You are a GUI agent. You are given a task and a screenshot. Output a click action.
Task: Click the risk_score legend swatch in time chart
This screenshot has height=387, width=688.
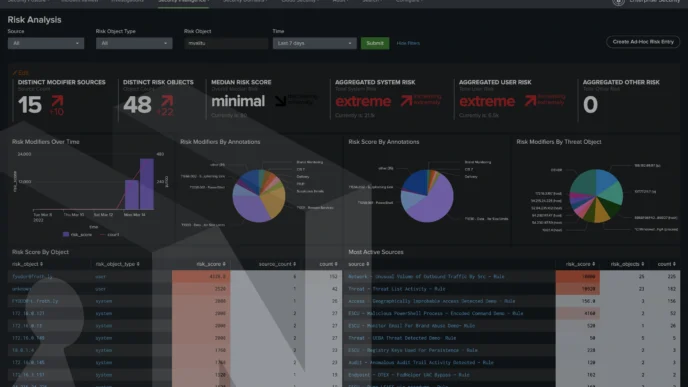tap(66, 234)
